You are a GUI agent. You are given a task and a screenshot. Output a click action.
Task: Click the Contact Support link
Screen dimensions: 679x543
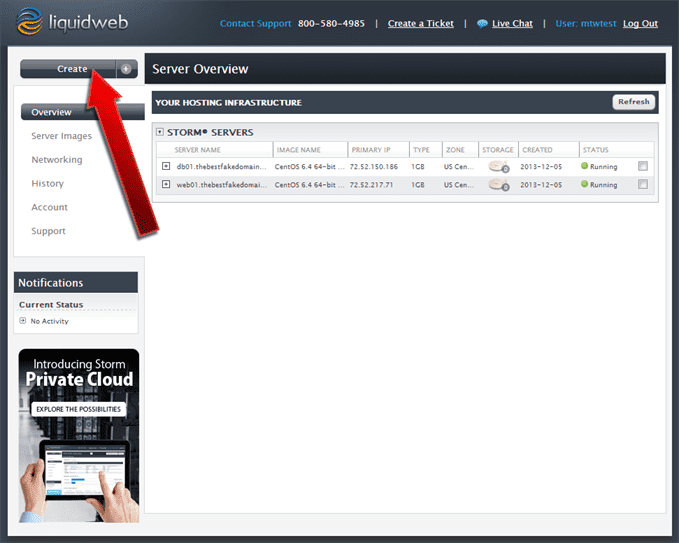(x=255, y=24)
